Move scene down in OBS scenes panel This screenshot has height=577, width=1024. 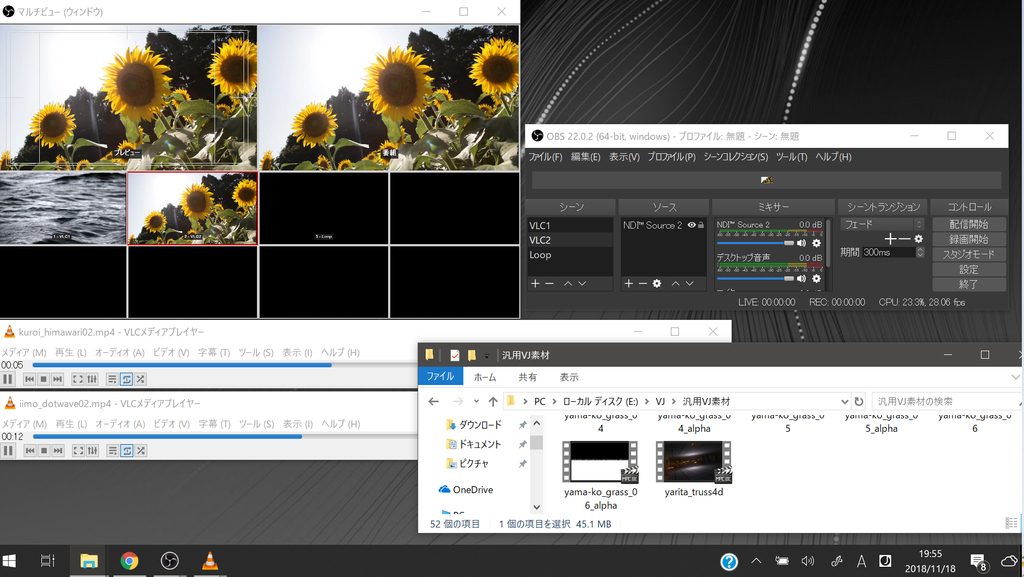pos(582,283)
